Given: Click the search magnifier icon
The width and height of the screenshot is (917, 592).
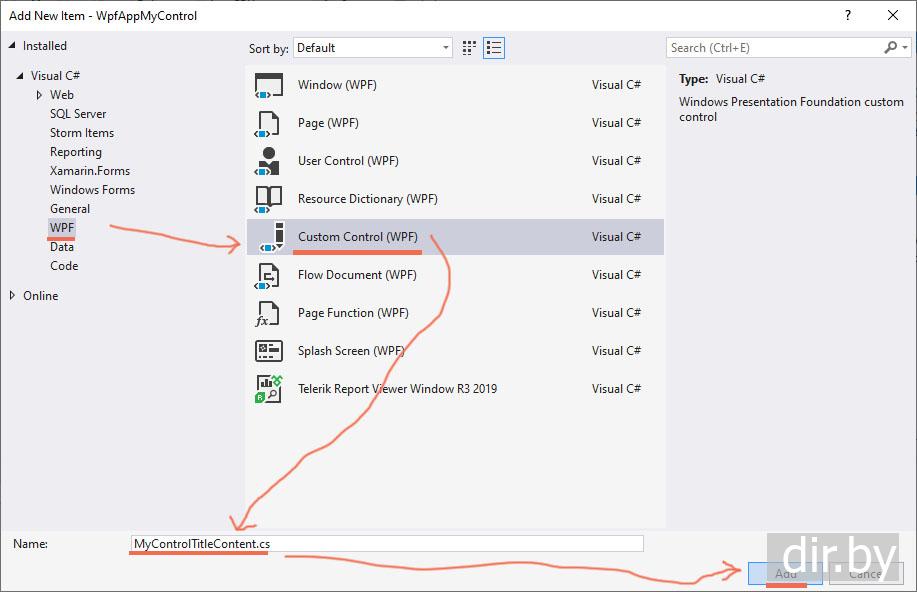Looking at the screenshot, I should pyautogui.click(x=890, y=47).
